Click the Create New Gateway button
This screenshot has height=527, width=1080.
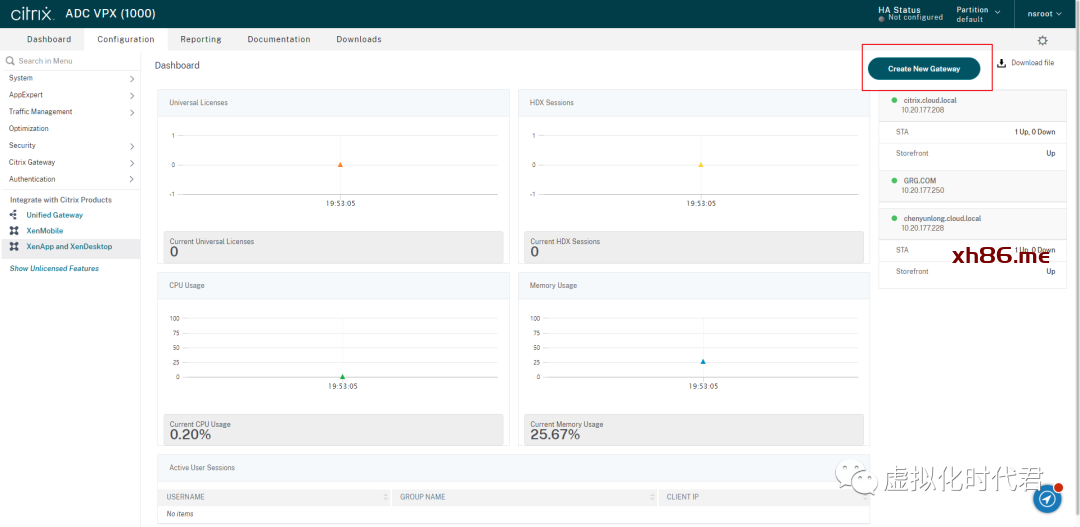(924, 69)
